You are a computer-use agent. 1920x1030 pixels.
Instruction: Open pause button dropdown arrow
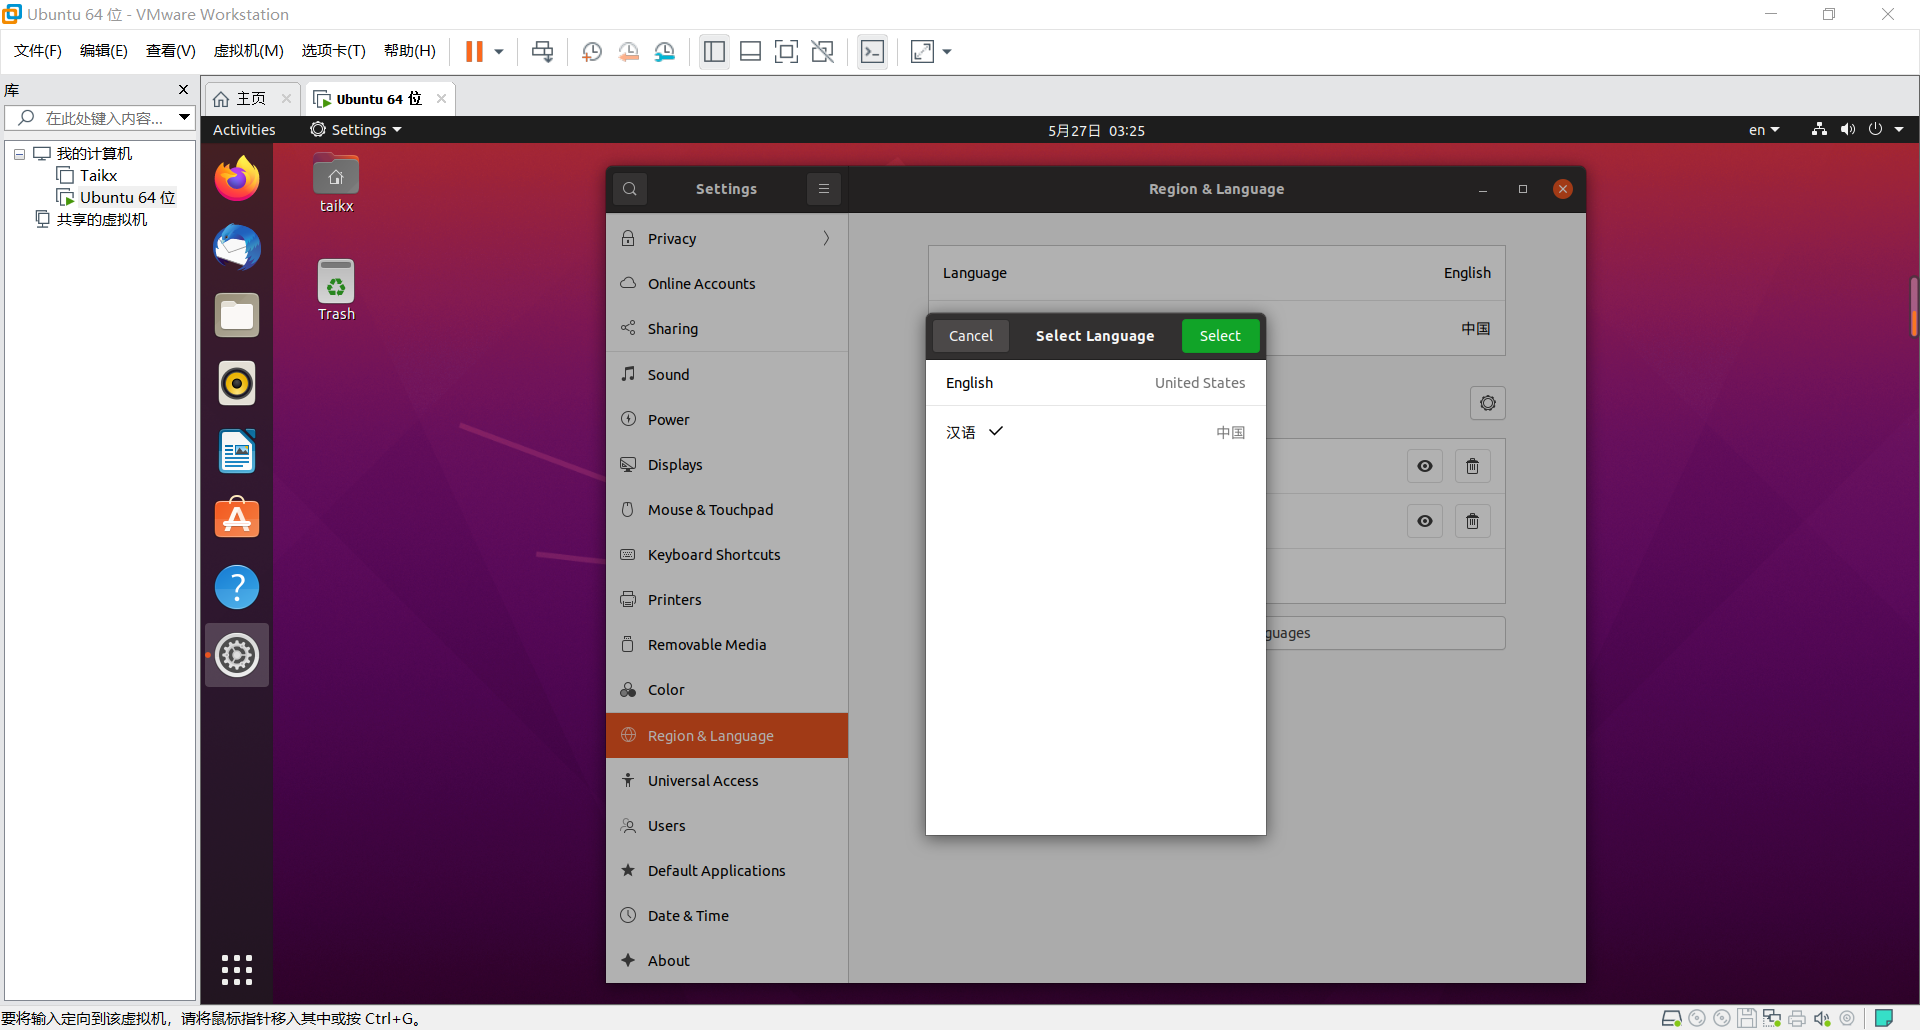[499, 51]
